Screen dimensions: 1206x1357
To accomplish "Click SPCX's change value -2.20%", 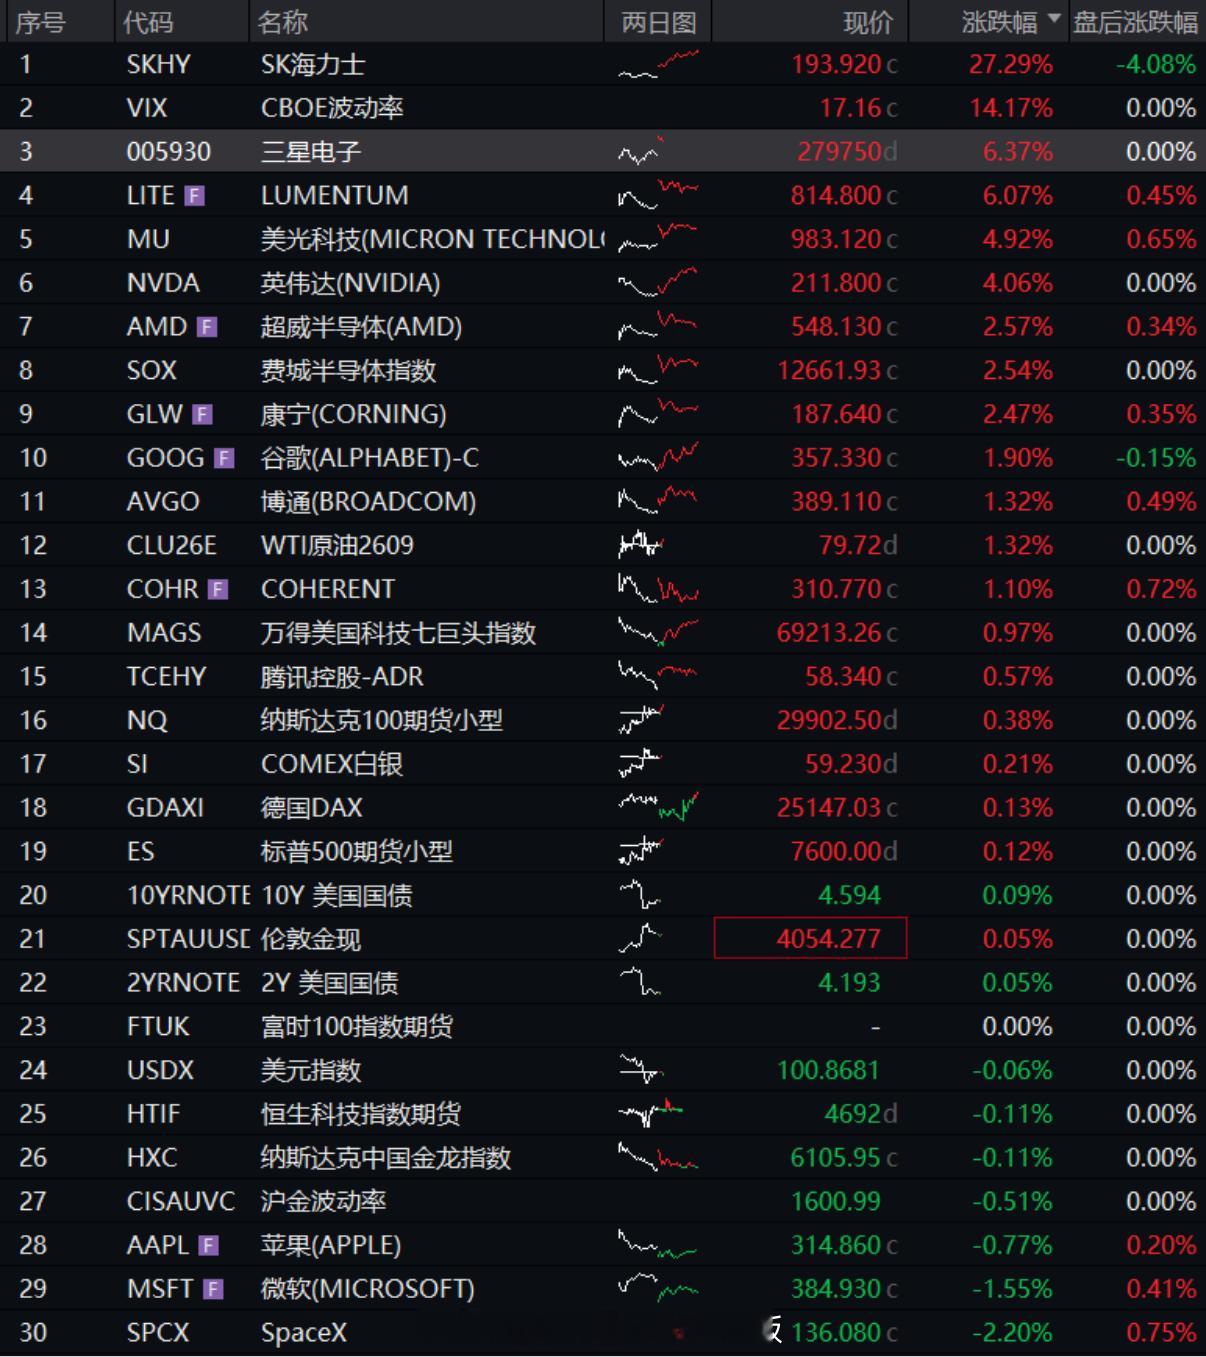I will 1012,1333.
